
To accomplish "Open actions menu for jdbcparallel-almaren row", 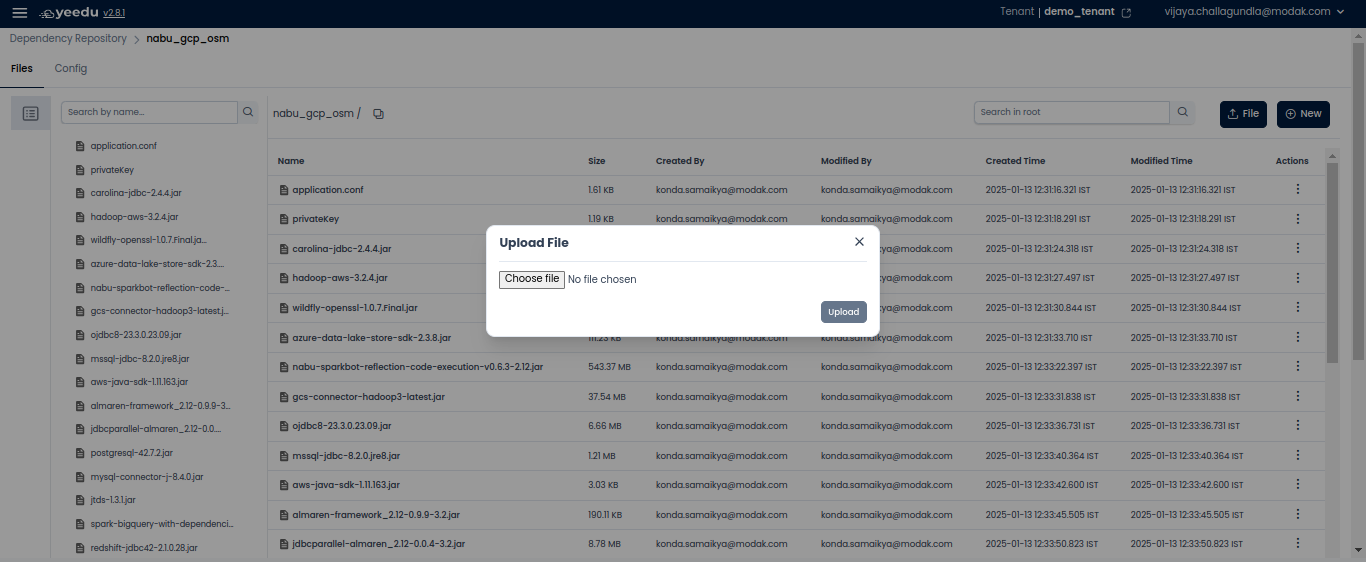I will point(1298,544).
